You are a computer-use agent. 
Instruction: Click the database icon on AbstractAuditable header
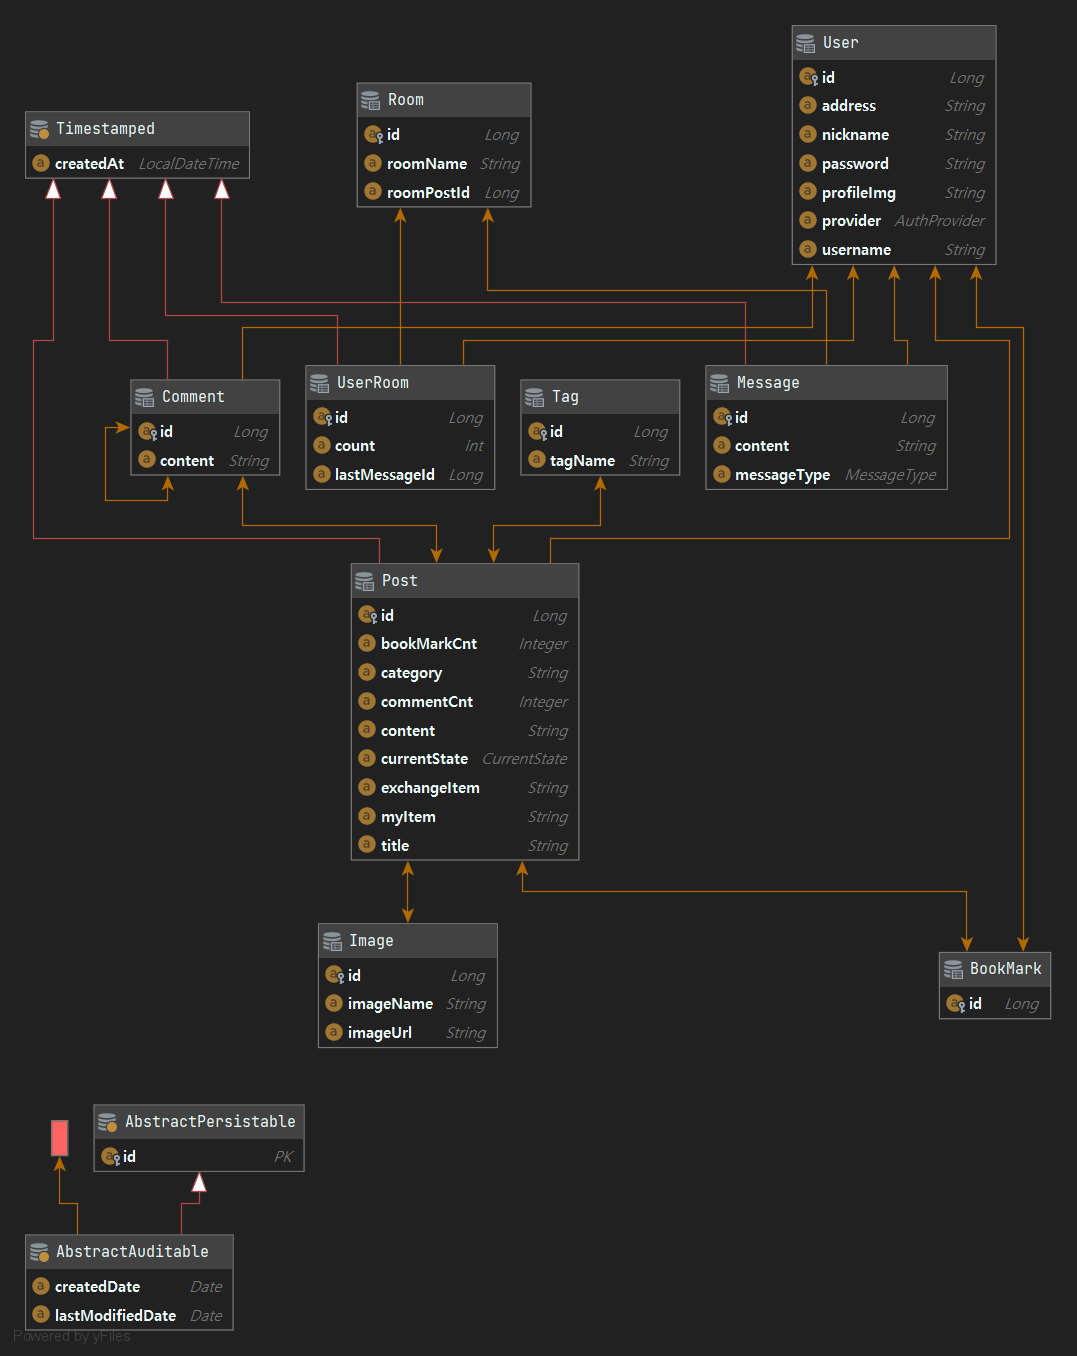point(39,1251)
